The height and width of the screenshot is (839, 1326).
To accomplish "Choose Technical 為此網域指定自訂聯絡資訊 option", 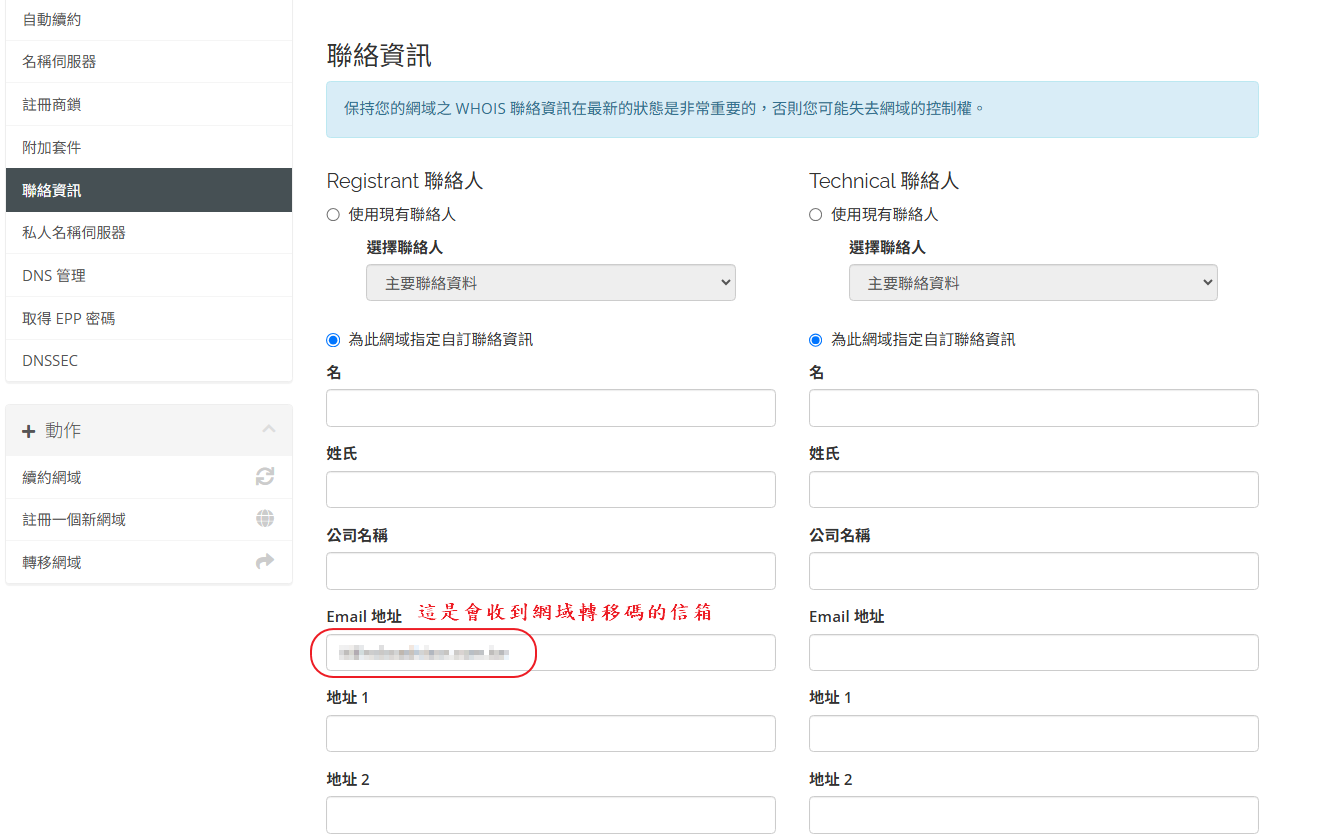I will click(x=815, y=340).
